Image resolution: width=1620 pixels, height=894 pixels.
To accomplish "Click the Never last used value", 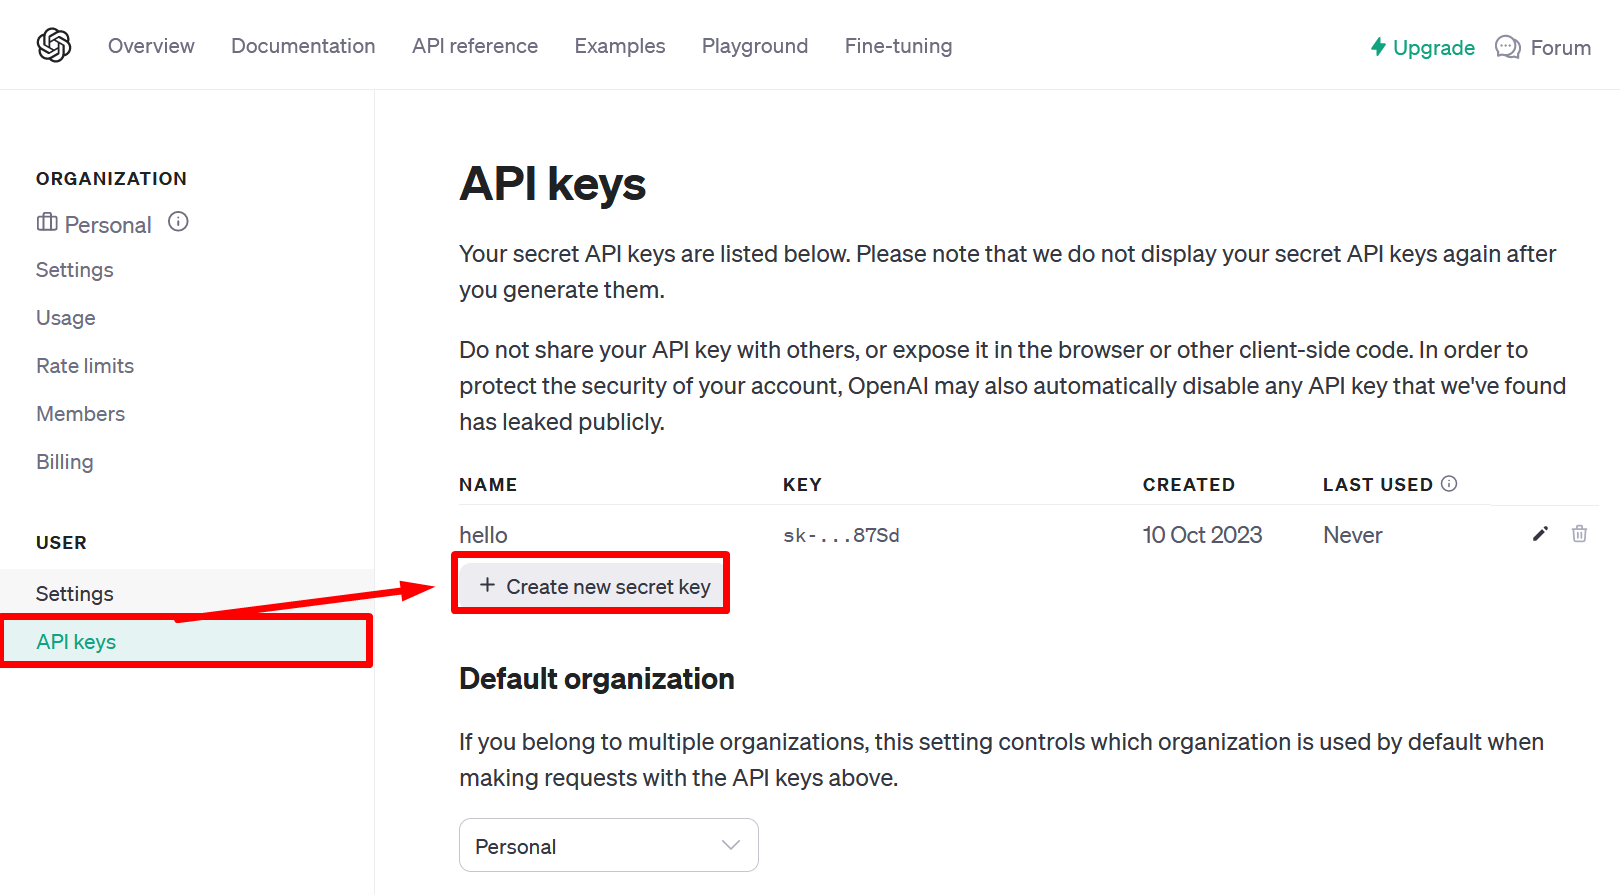I will pyautogui.click(x=1352, y=535).
